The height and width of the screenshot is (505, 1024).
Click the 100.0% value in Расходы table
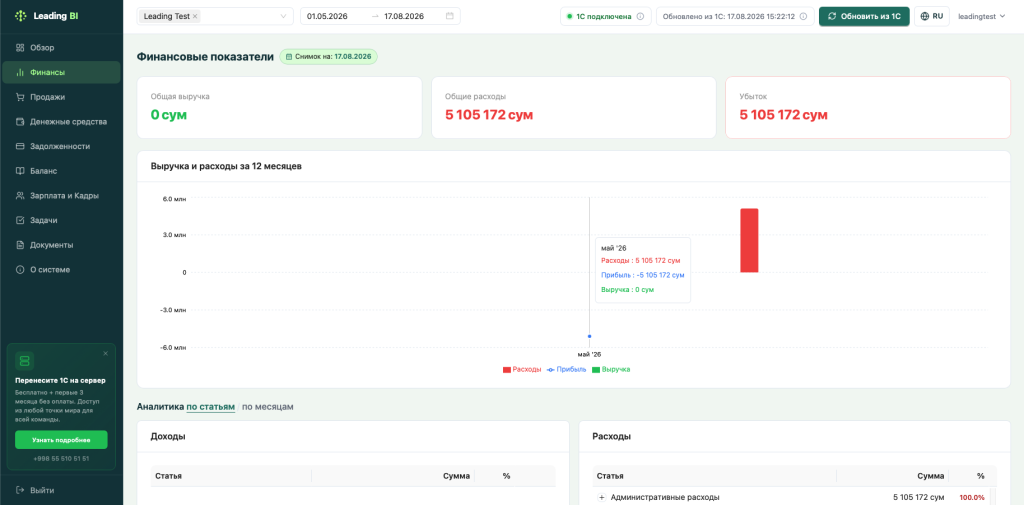click(972, 497)
